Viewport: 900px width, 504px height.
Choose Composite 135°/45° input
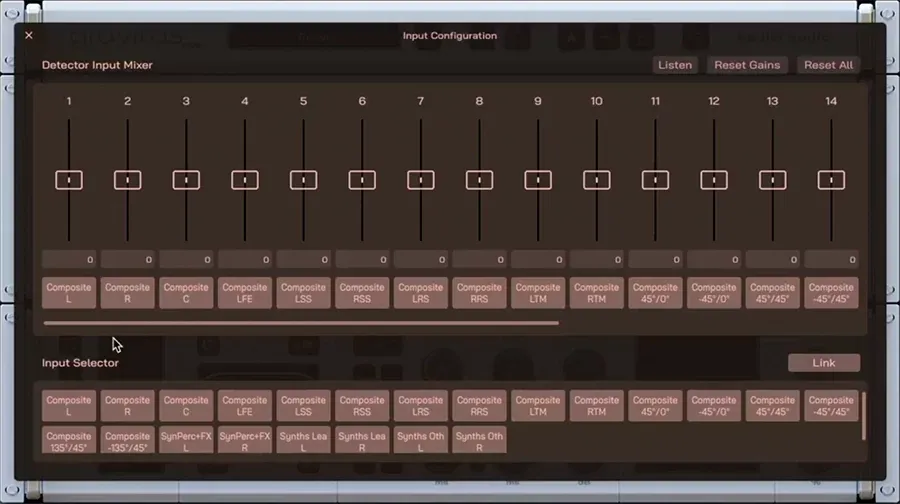pos(69,440)
